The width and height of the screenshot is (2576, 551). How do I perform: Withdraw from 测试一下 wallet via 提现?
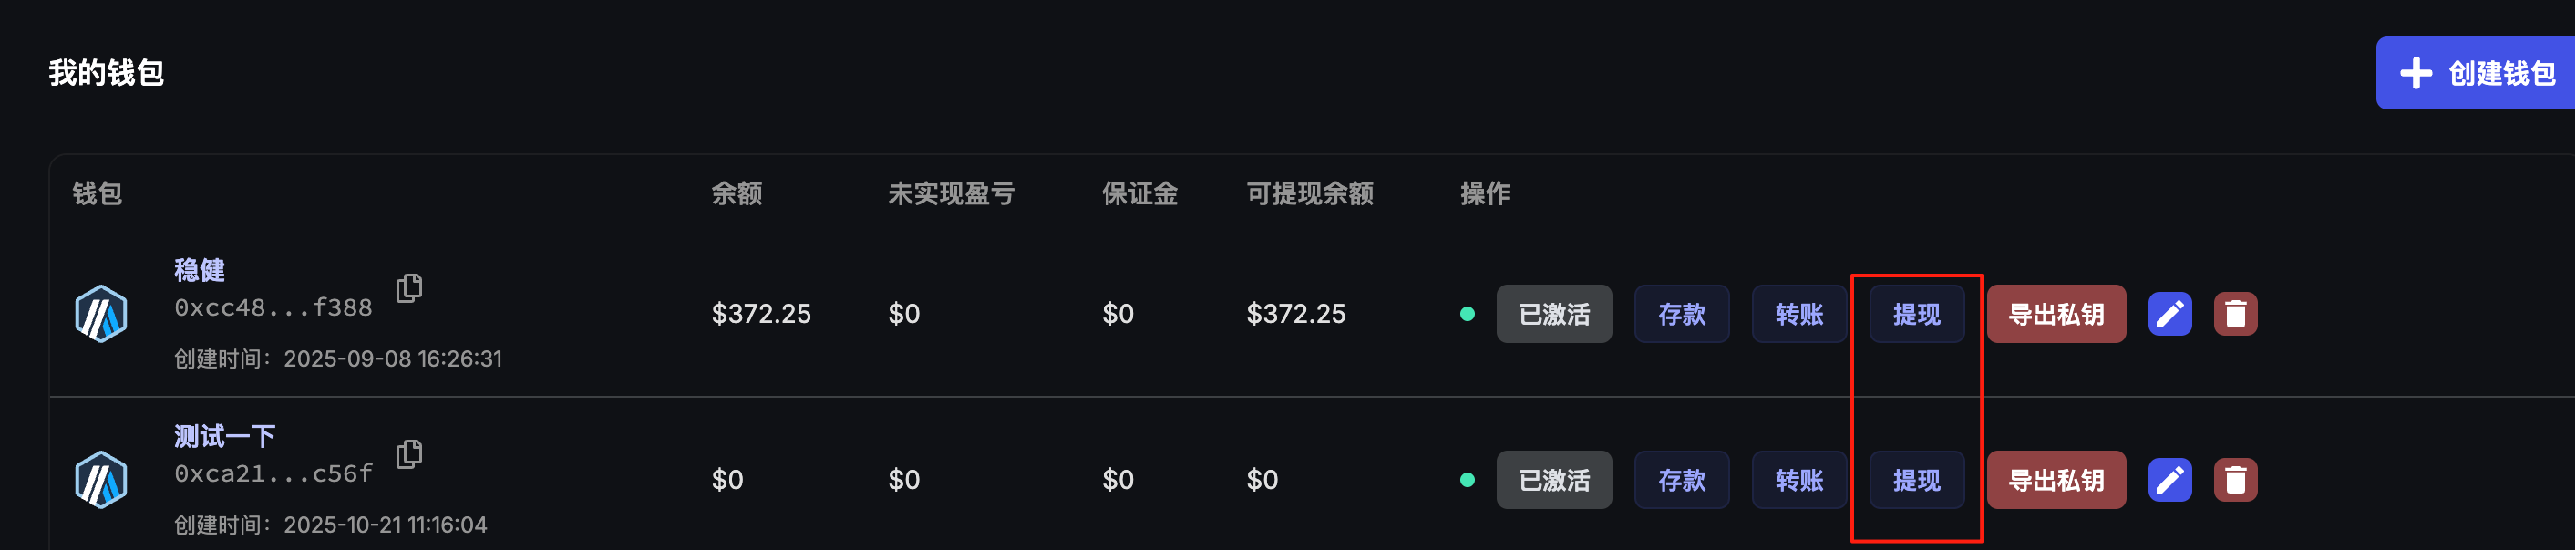(x=1916, y=480)
